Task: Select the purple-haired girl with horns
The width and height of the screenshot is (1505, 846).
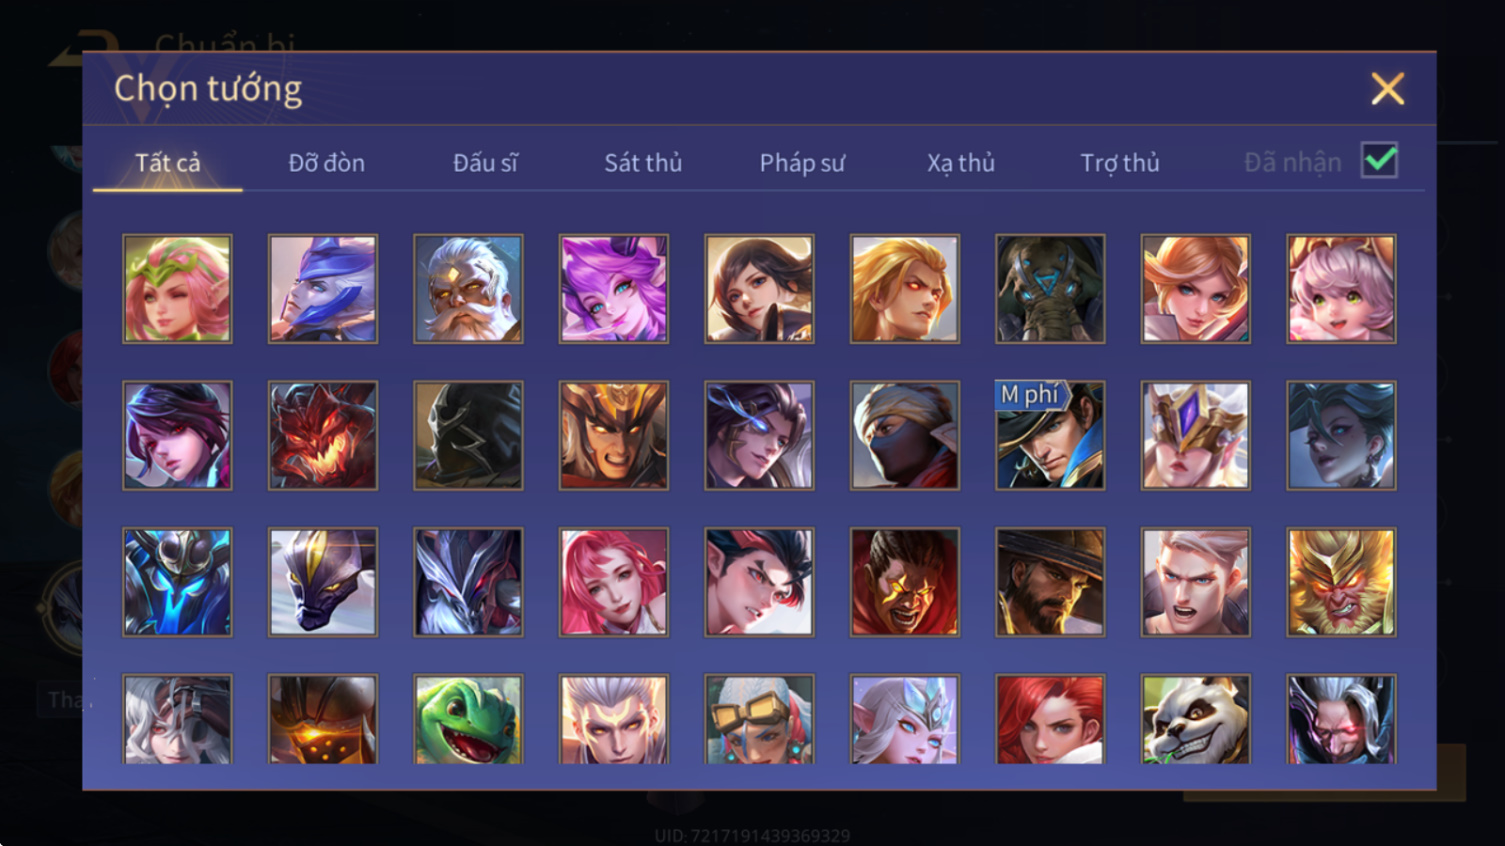Action: [614, 289]
